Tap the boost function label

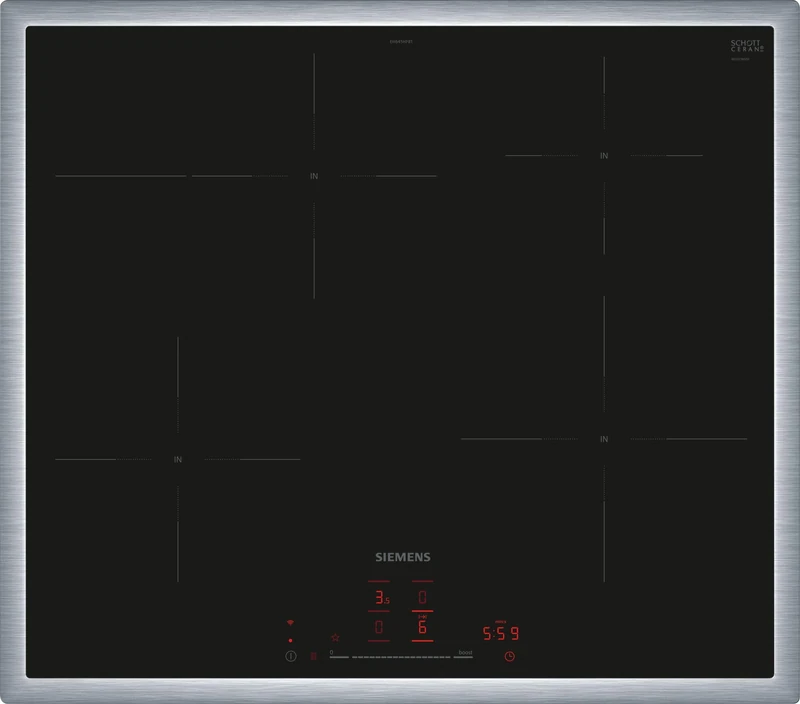click(x=466, y=652)
